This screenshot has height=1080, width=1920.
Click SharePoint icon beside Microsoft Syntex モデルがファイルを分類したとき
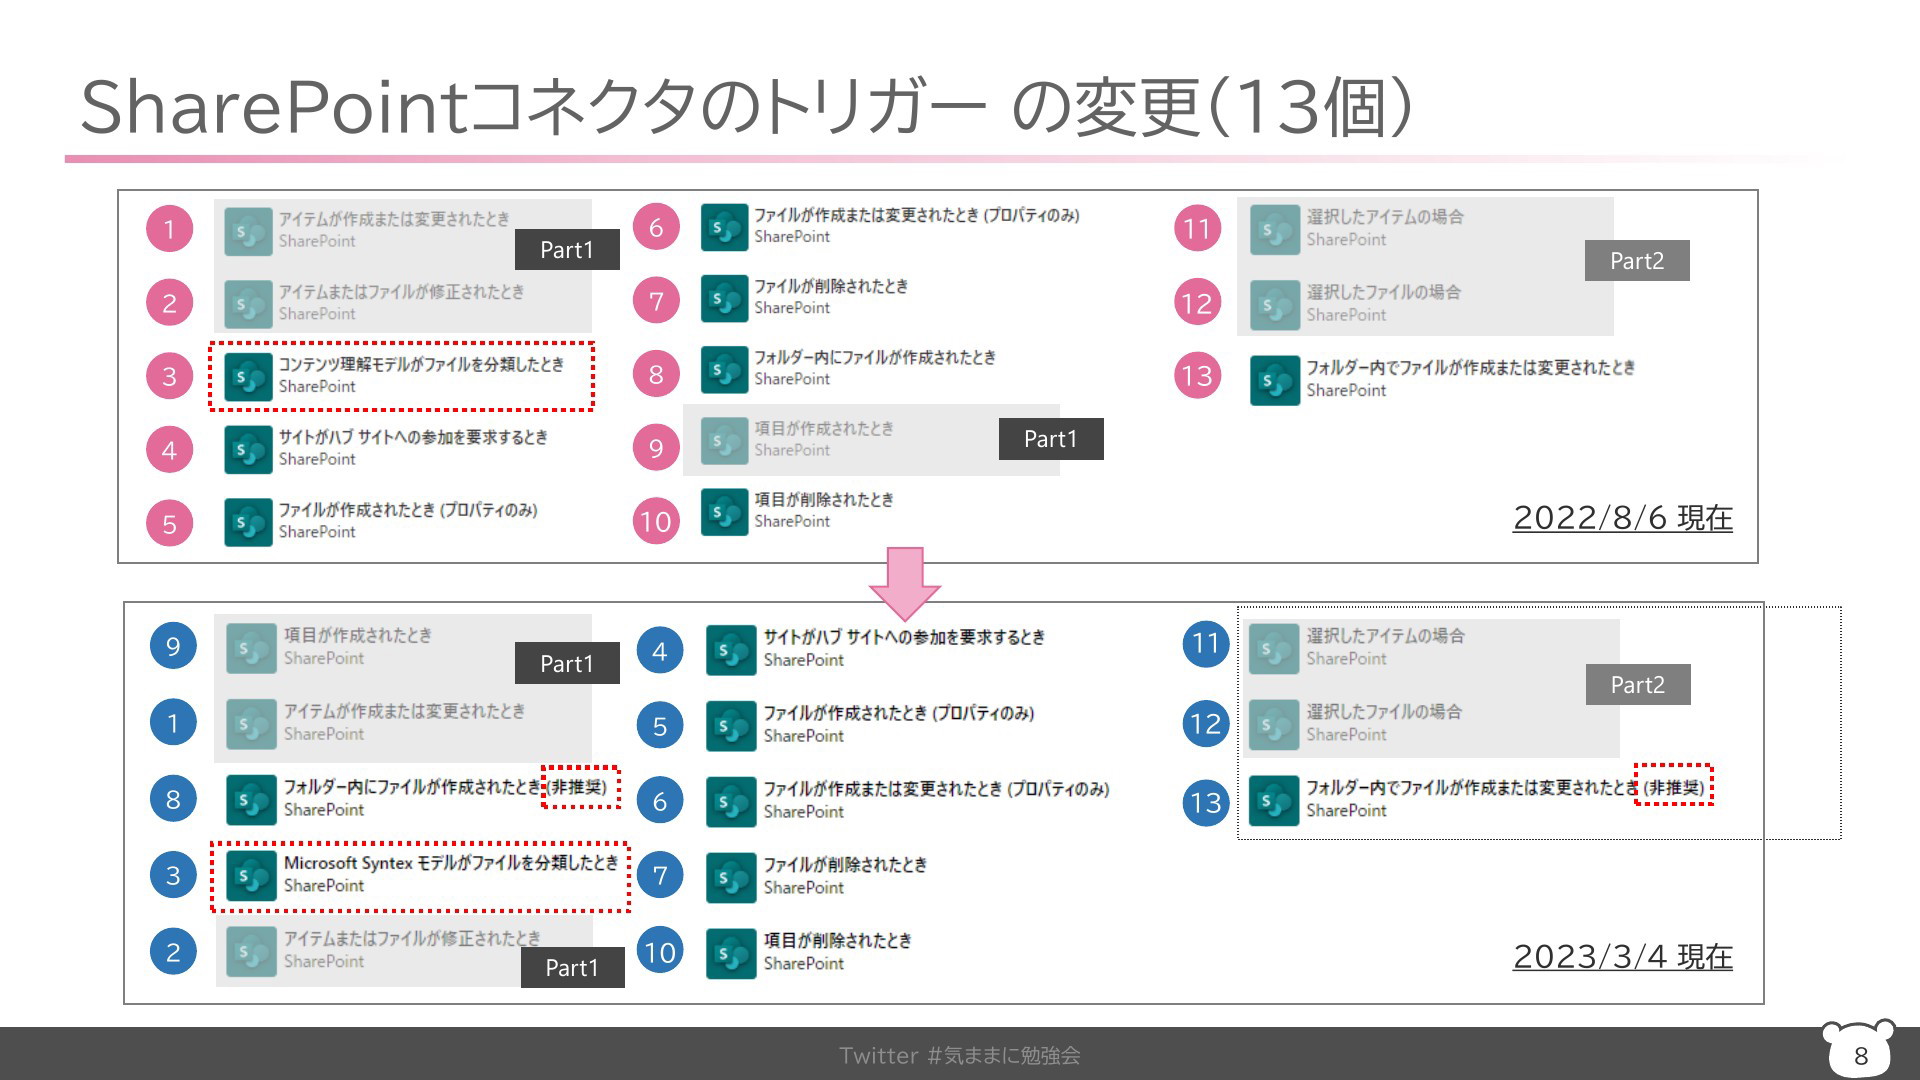251,876
